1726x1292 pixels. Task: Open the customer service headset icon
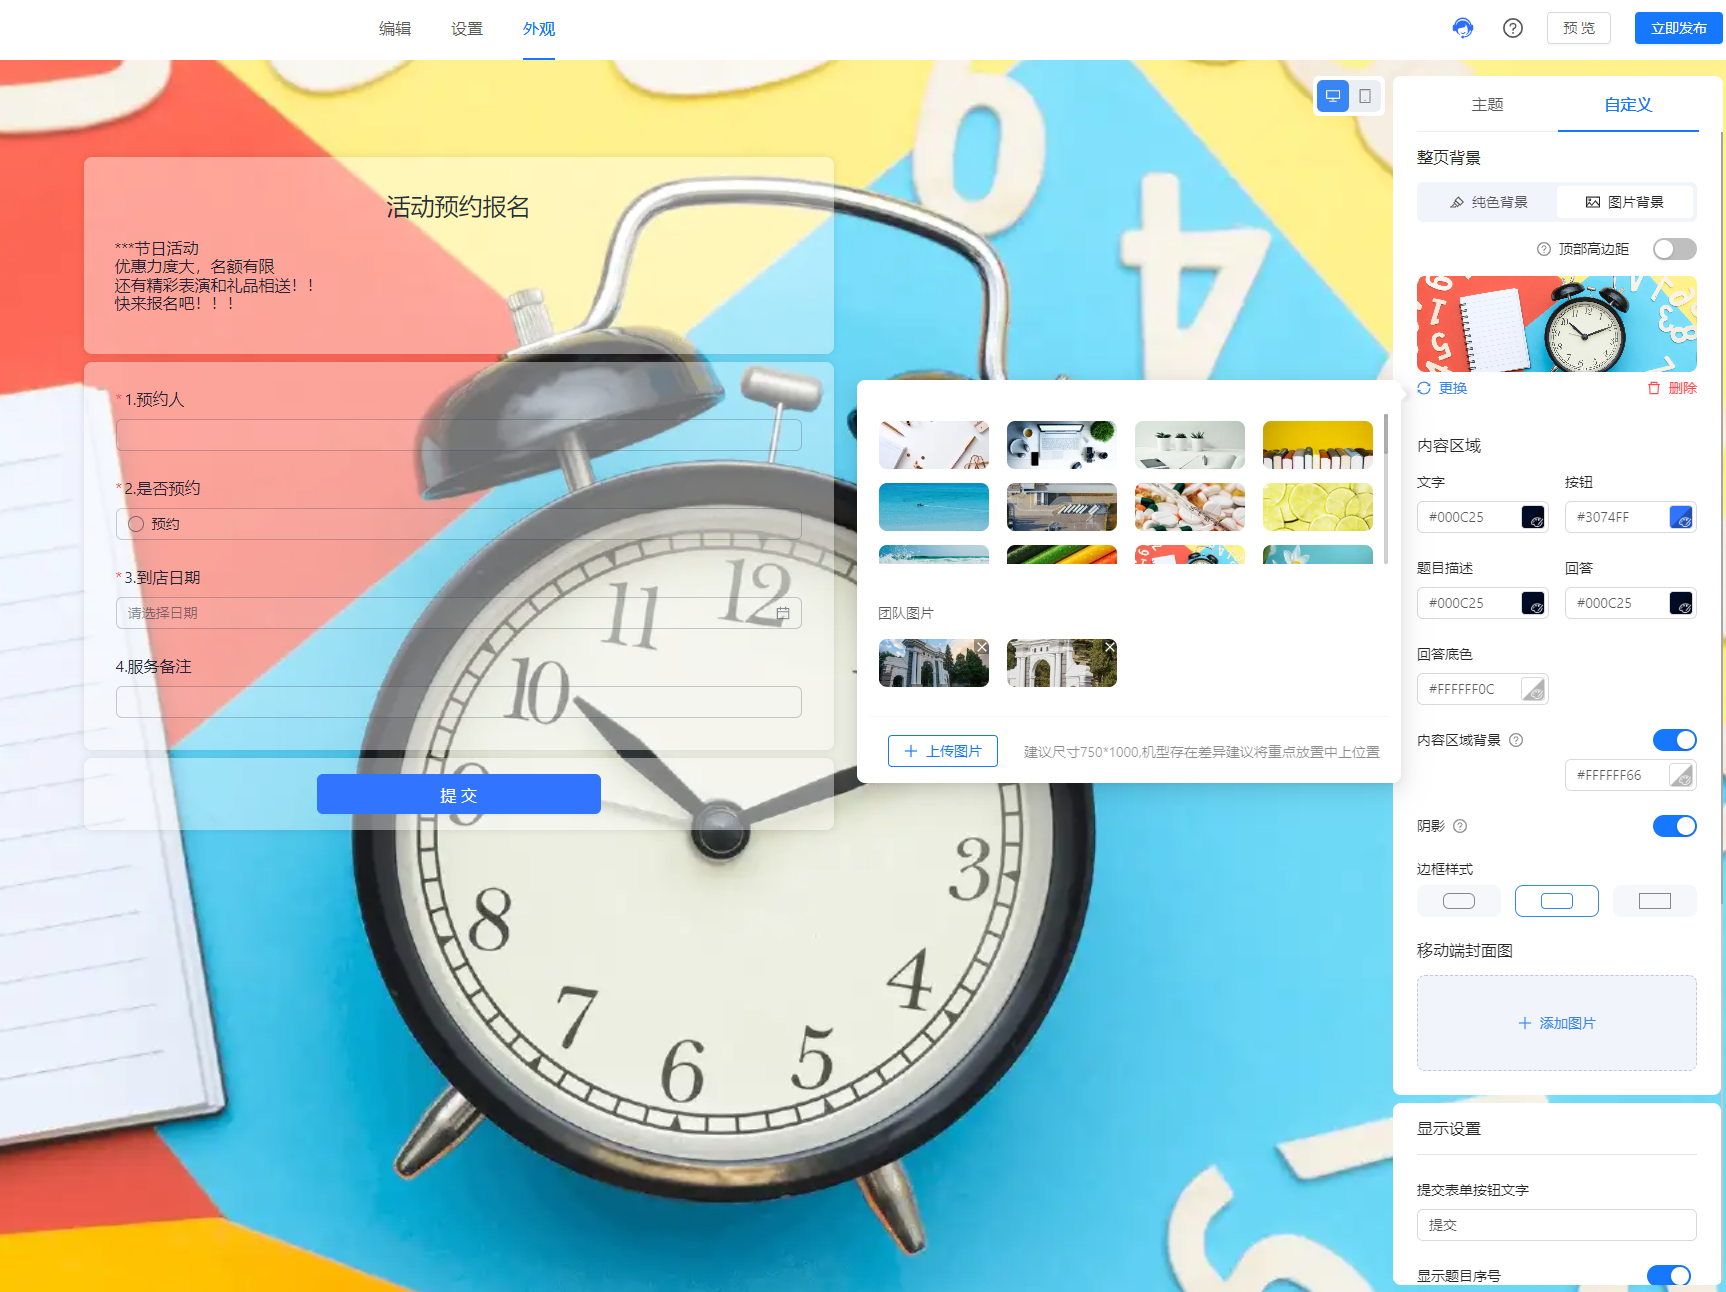1462,28
